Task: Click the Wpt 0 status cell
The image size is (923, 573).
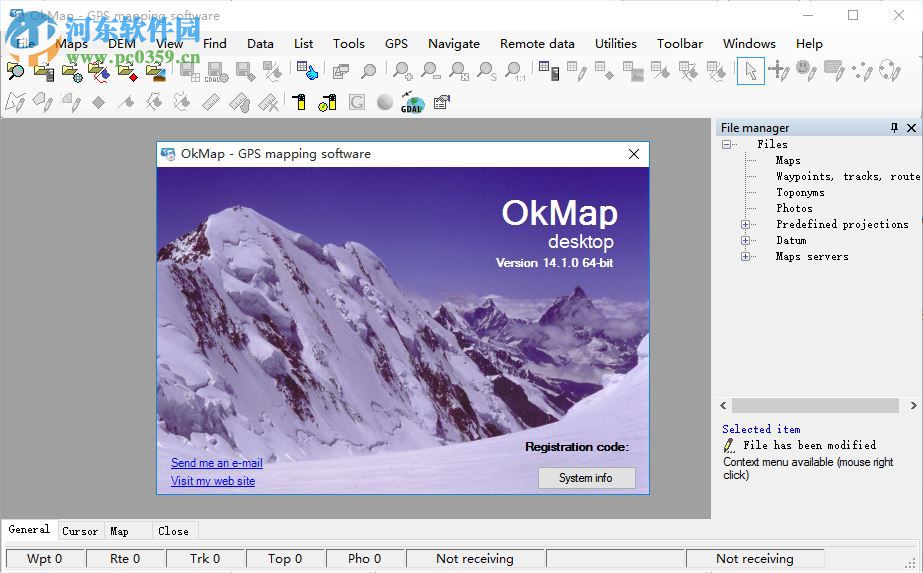Action: tap(45, 559)
